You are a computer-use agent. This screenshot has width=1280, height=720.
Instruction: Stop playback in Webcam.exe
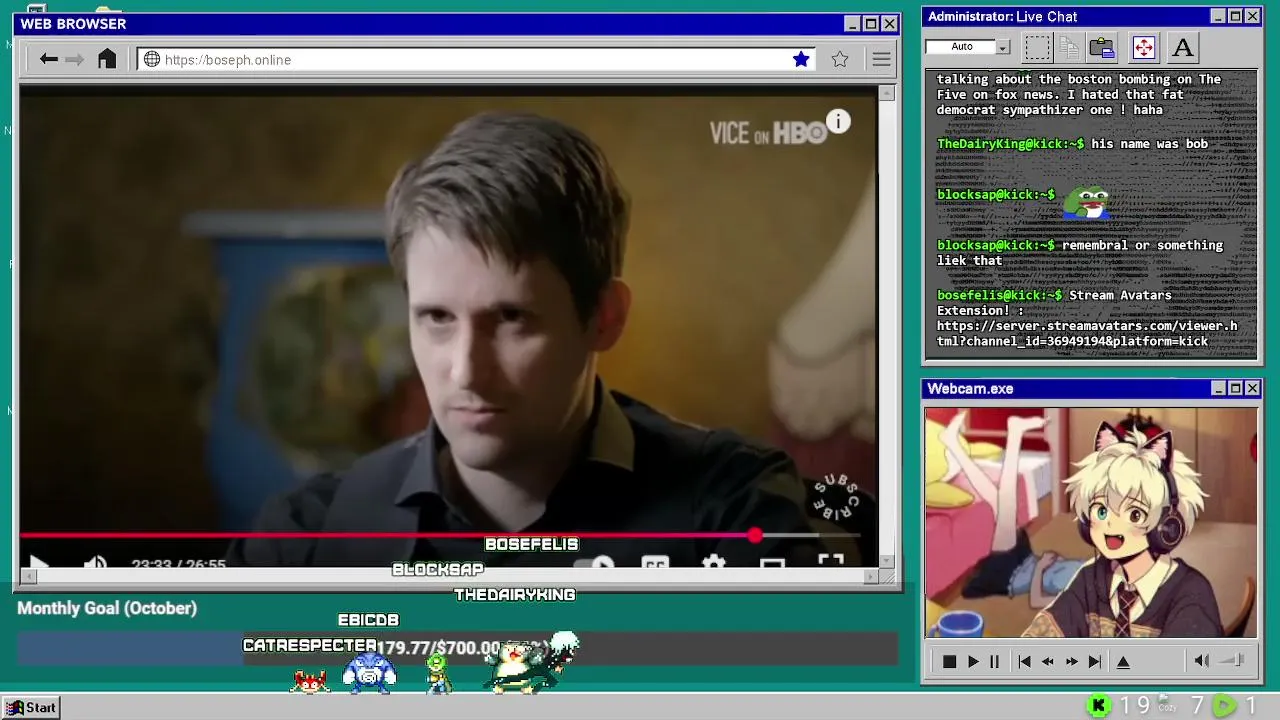(949, 661)
